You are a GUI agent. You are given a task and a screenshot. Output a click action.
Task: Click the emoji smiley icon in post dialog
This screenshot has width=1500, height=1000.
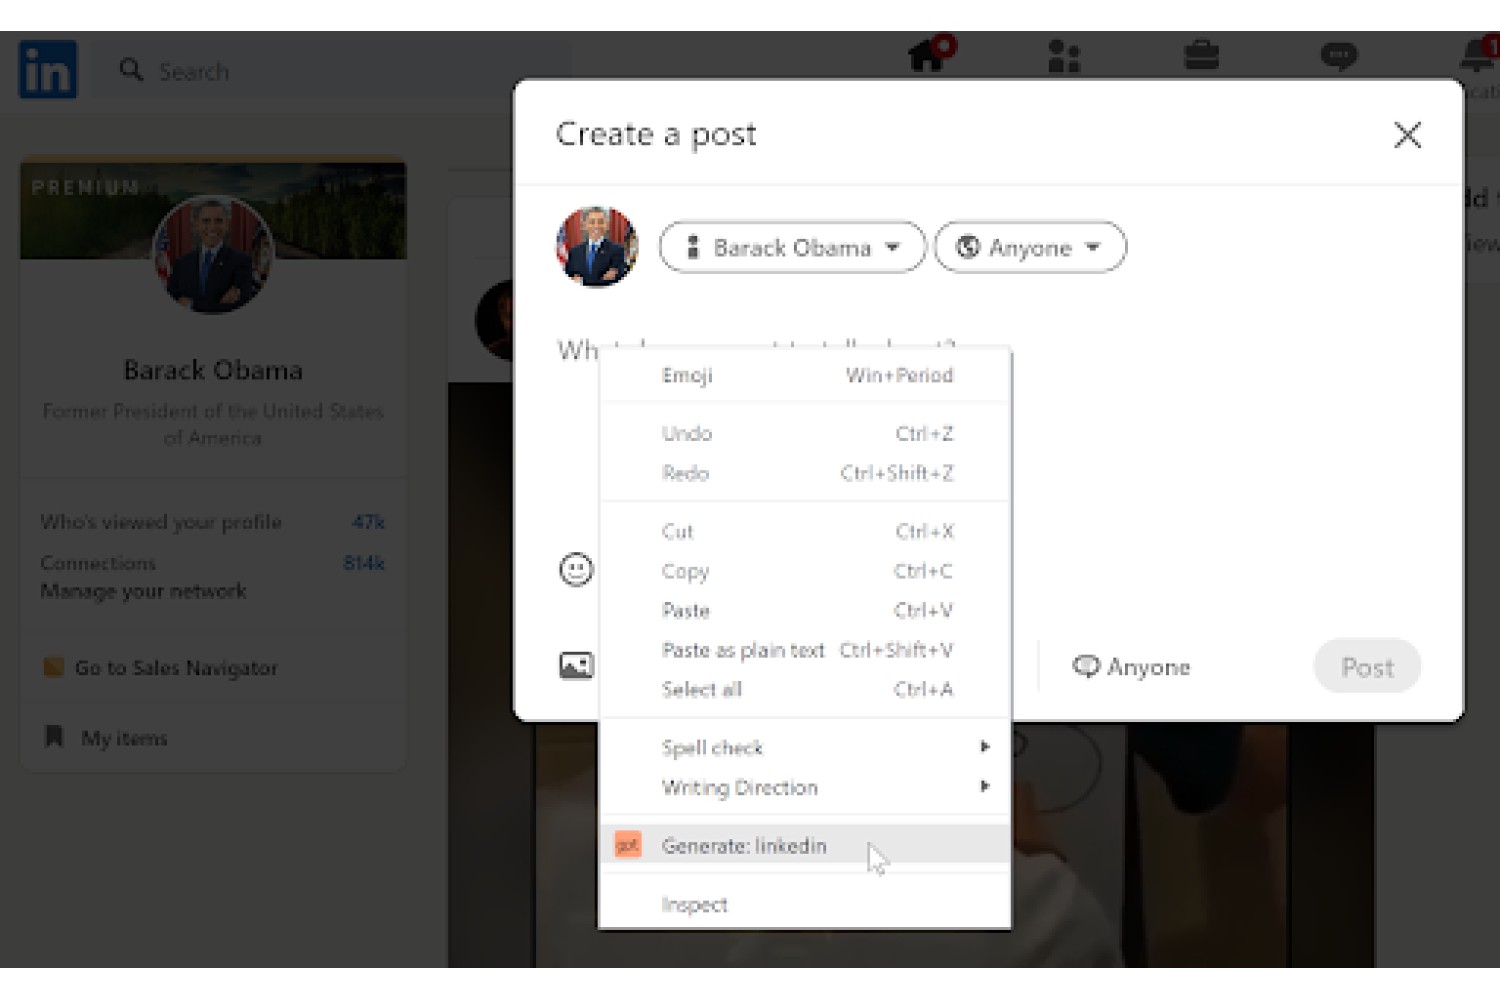(576, 569)
